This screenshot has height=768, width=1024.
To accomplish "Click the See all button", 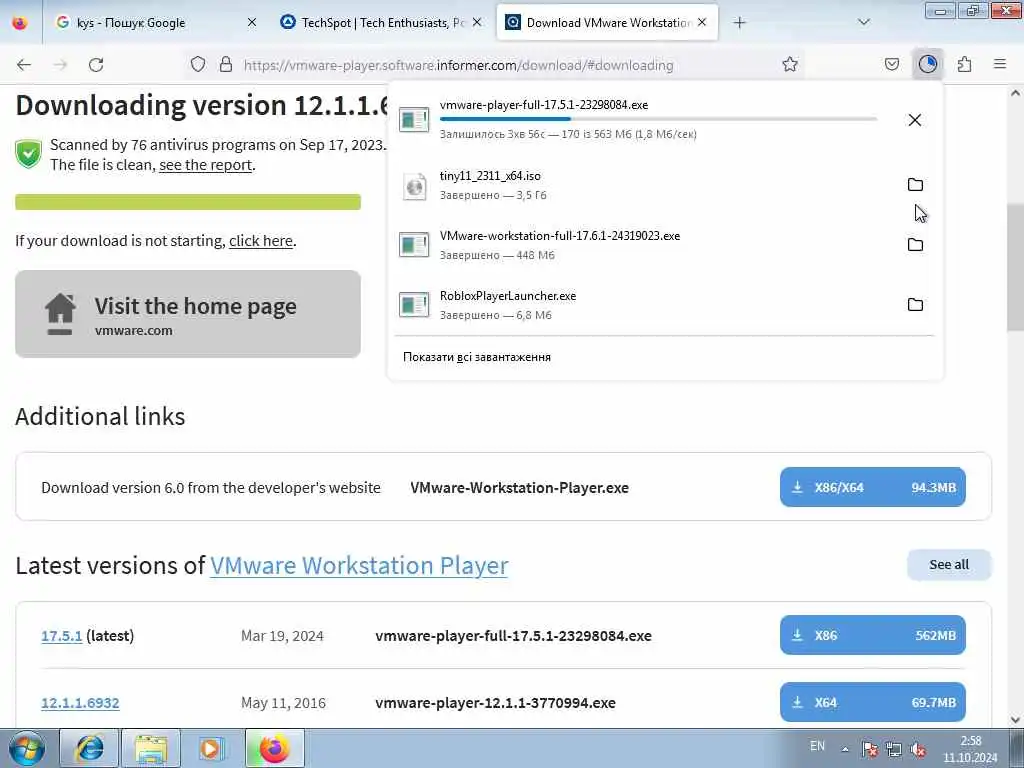I will tap(949, 565).
